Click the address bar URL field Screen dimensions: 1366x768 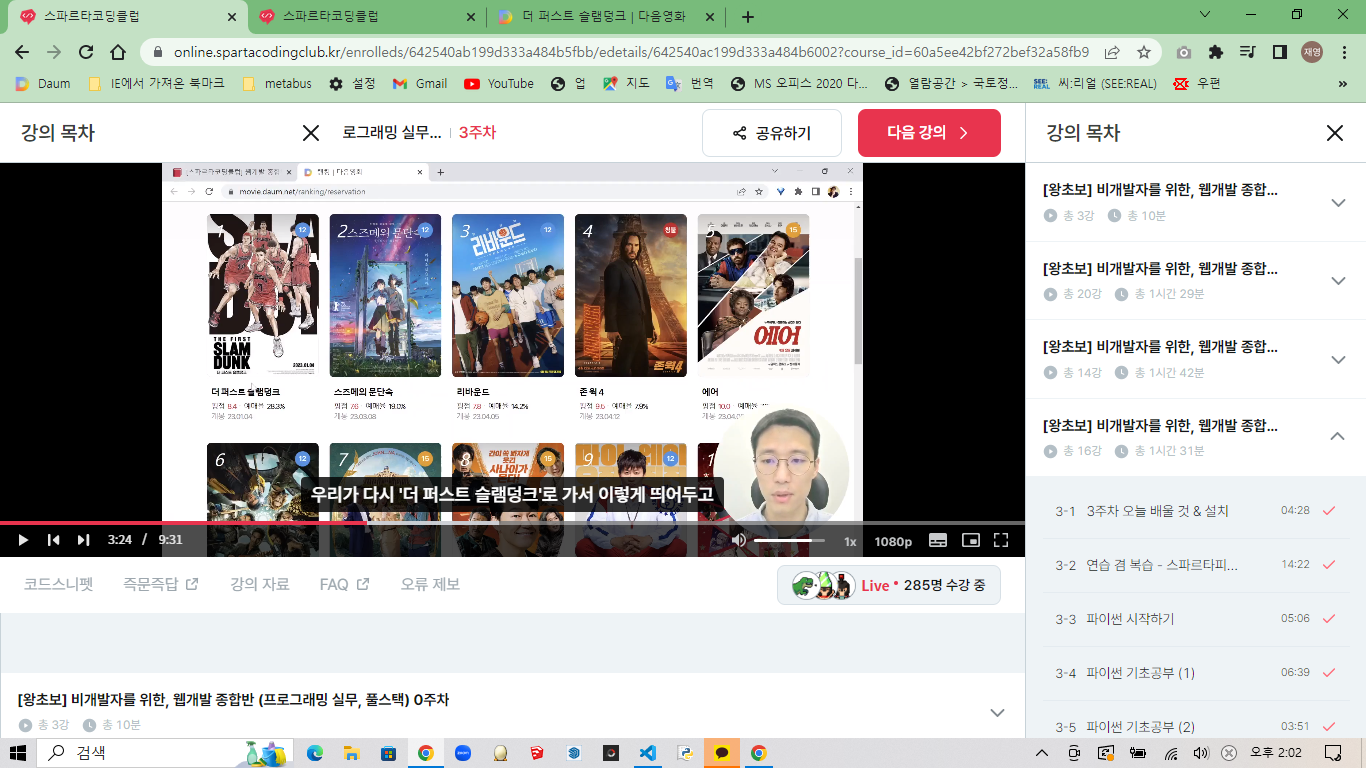pos(630,52)
